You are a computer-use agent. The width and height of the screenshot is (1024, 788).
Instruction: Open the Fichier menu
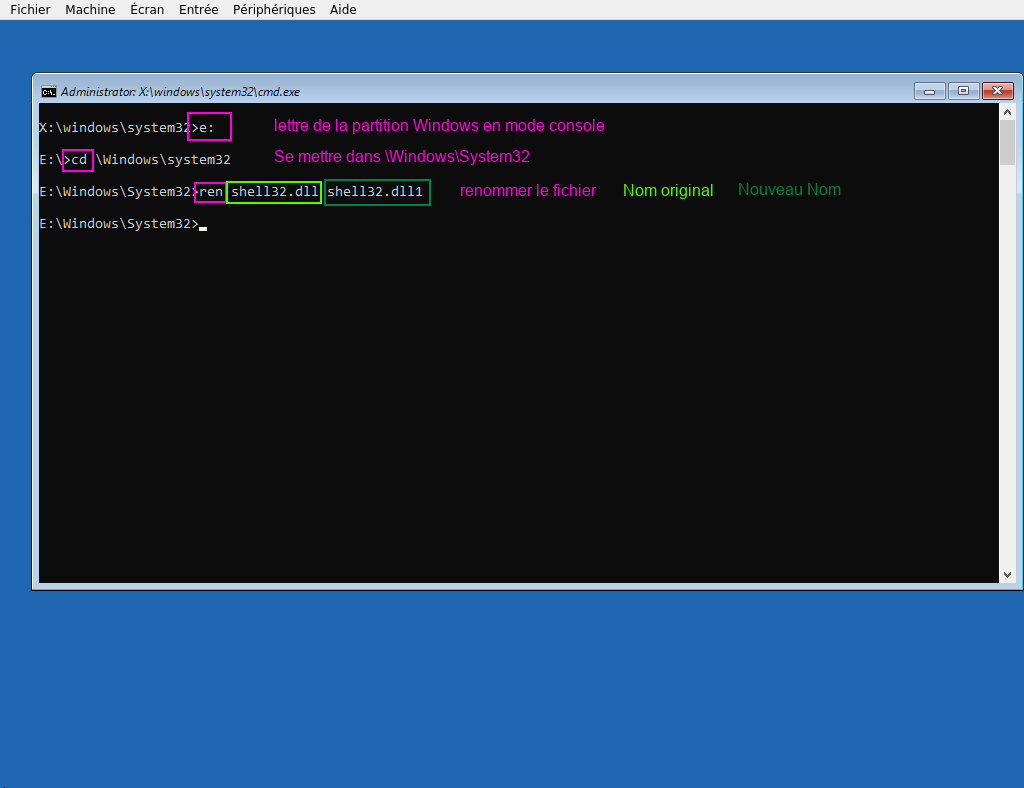pyautogui.click(x=30, y=10)
